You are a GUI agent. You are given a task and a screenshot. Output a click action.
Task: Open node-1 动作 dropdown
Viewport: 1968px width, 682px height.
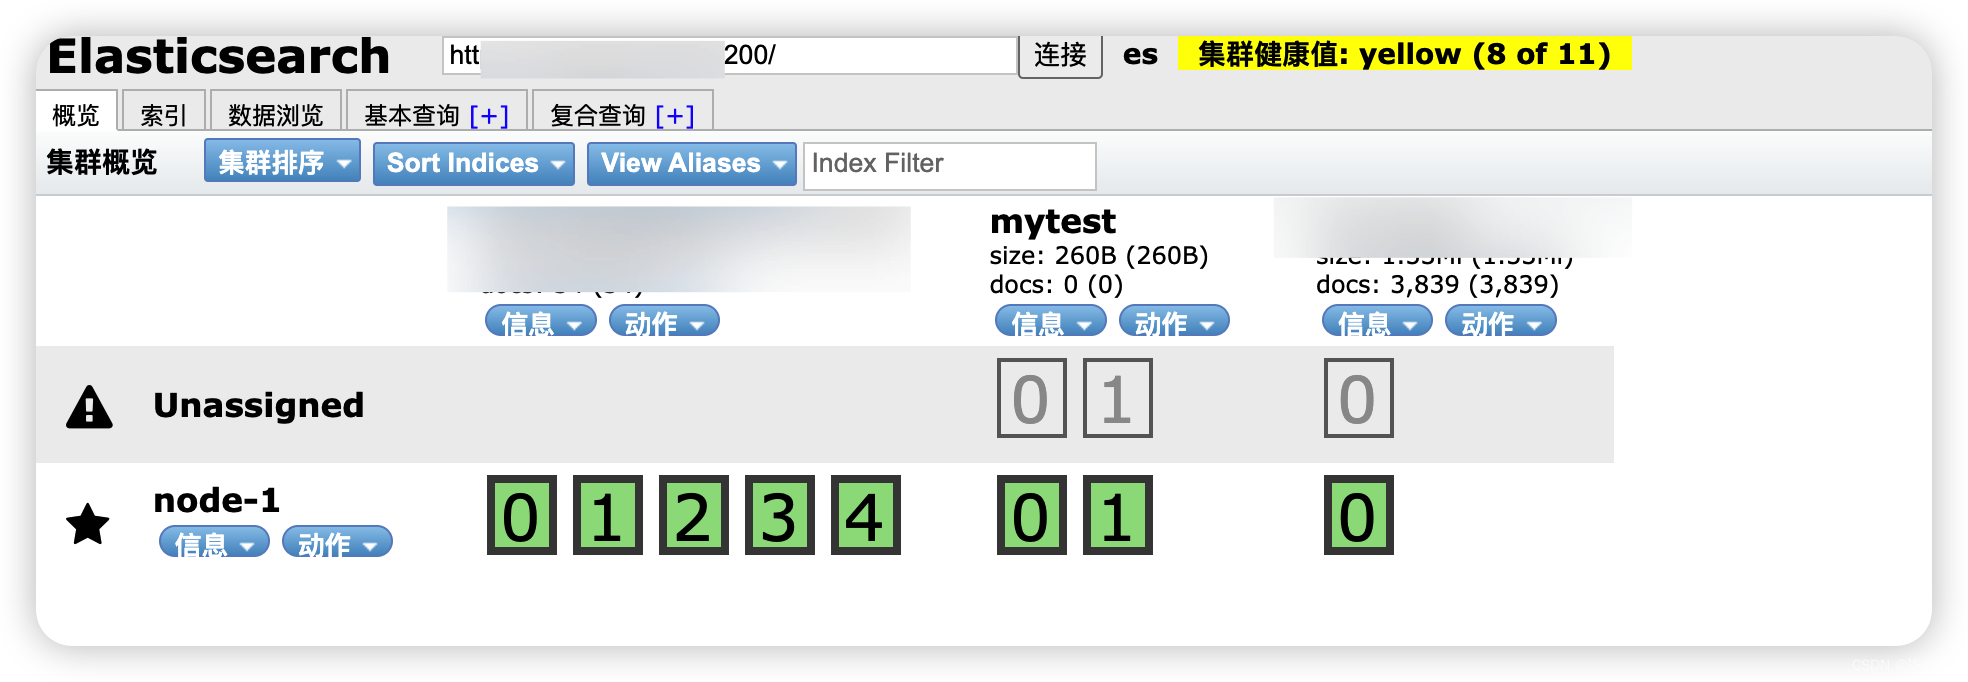click(x=338, y=542)
